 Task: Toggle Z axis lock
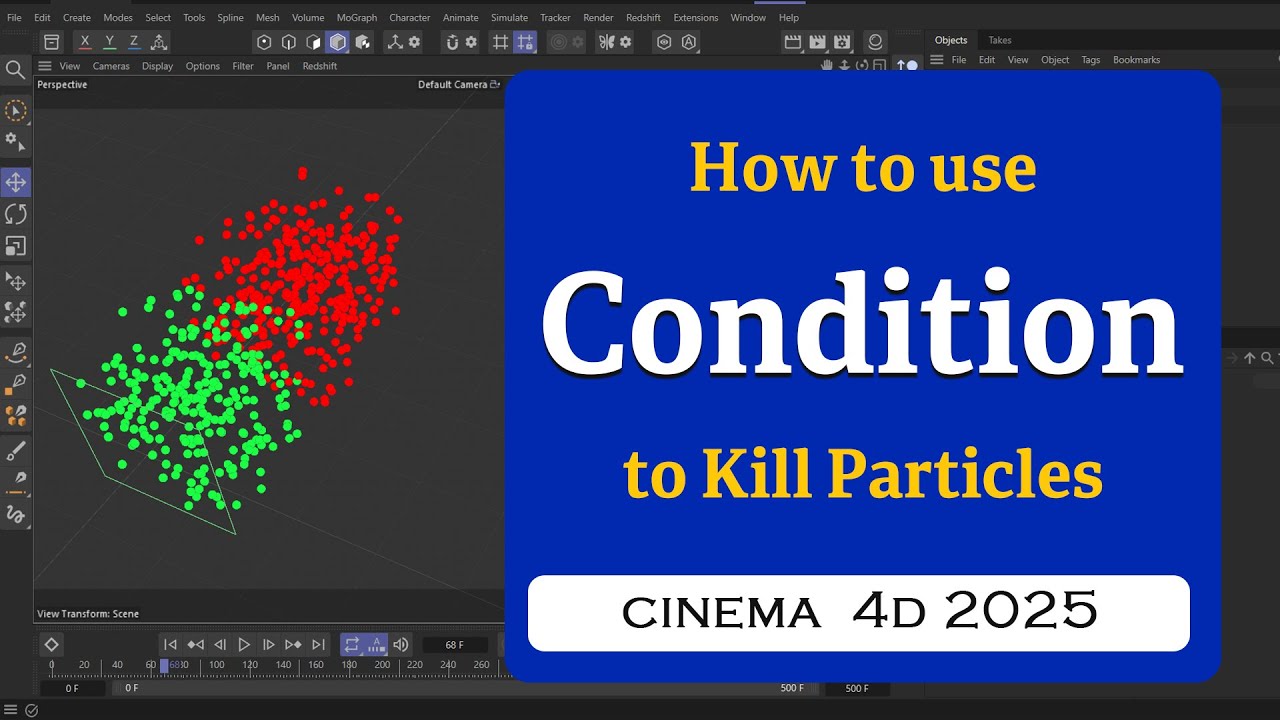[x=133, y=42]
